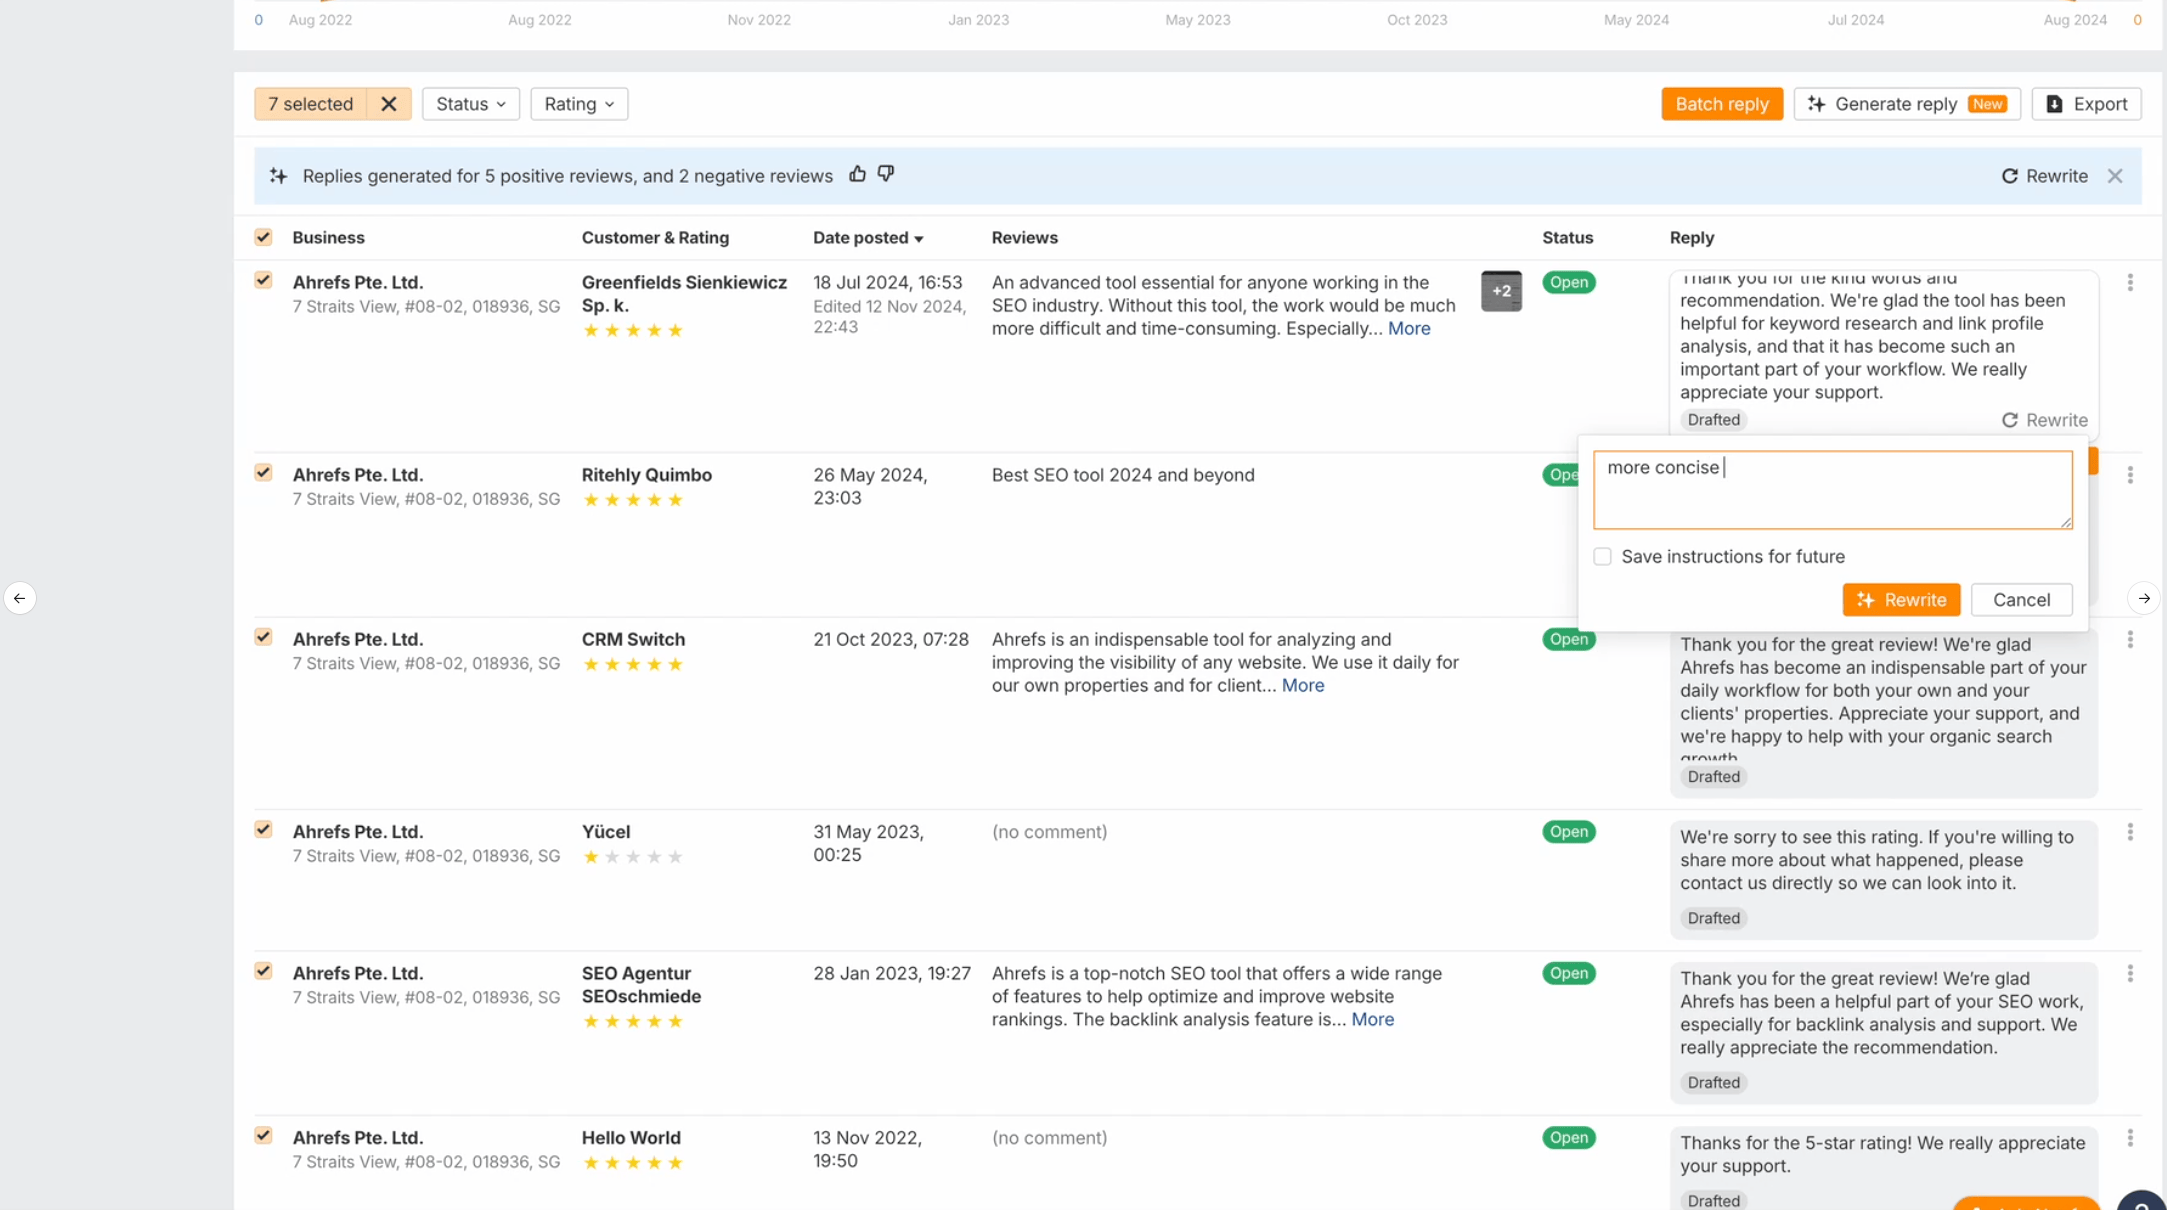This screenshot has width=2167, height=1210.
Task: Click the right arrow navigation circle
Action: pyautogui.click(x=2144, y=598)
